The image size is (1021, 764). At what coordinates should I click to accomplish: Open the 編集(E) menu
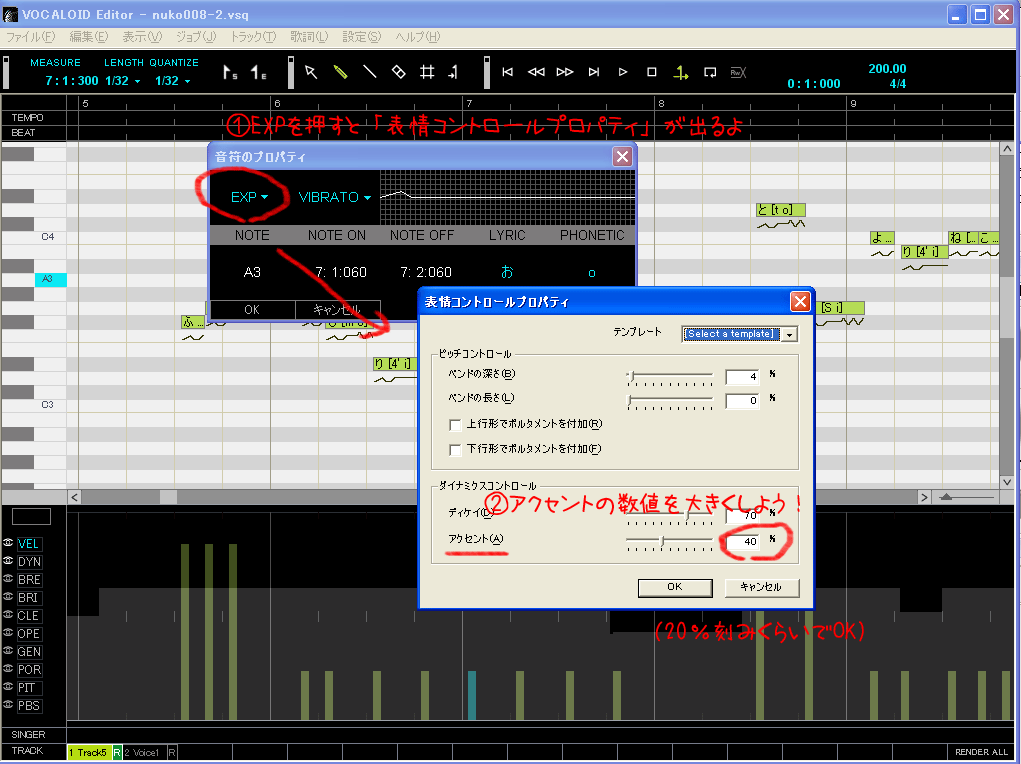(x=89, y=36)
